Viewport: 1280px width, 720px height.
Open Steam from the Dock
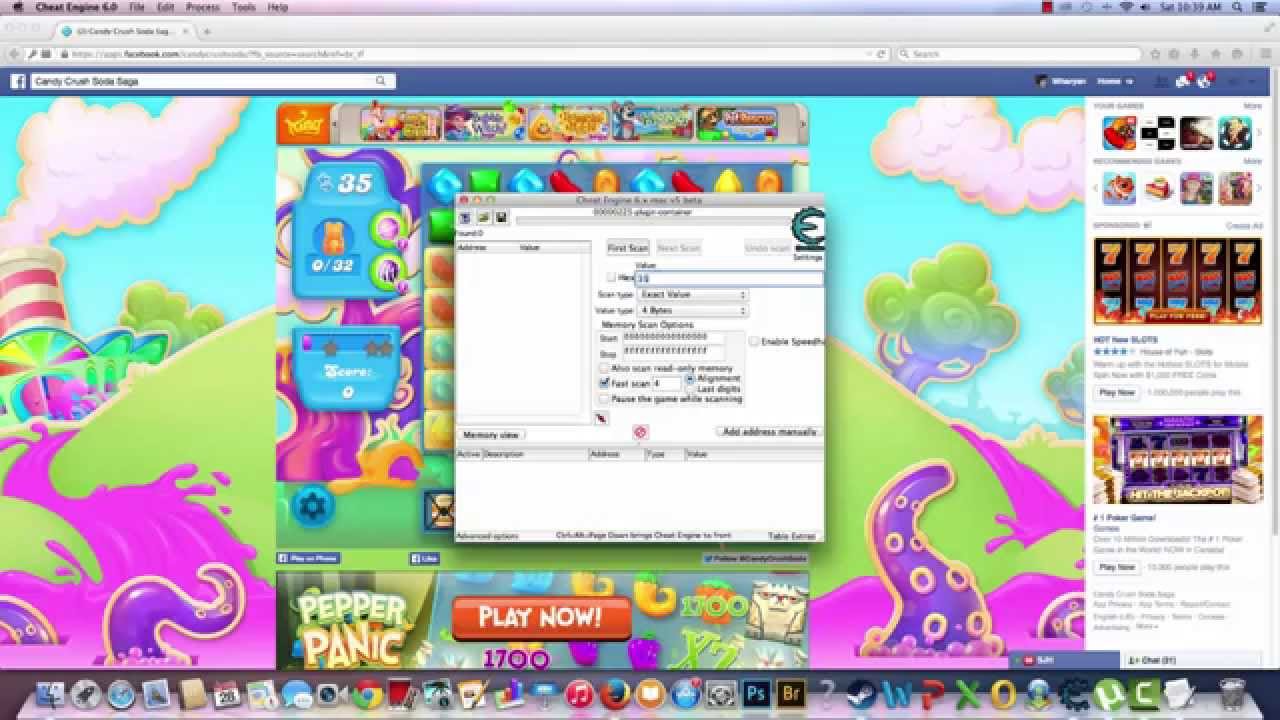(x=862, y=693)
